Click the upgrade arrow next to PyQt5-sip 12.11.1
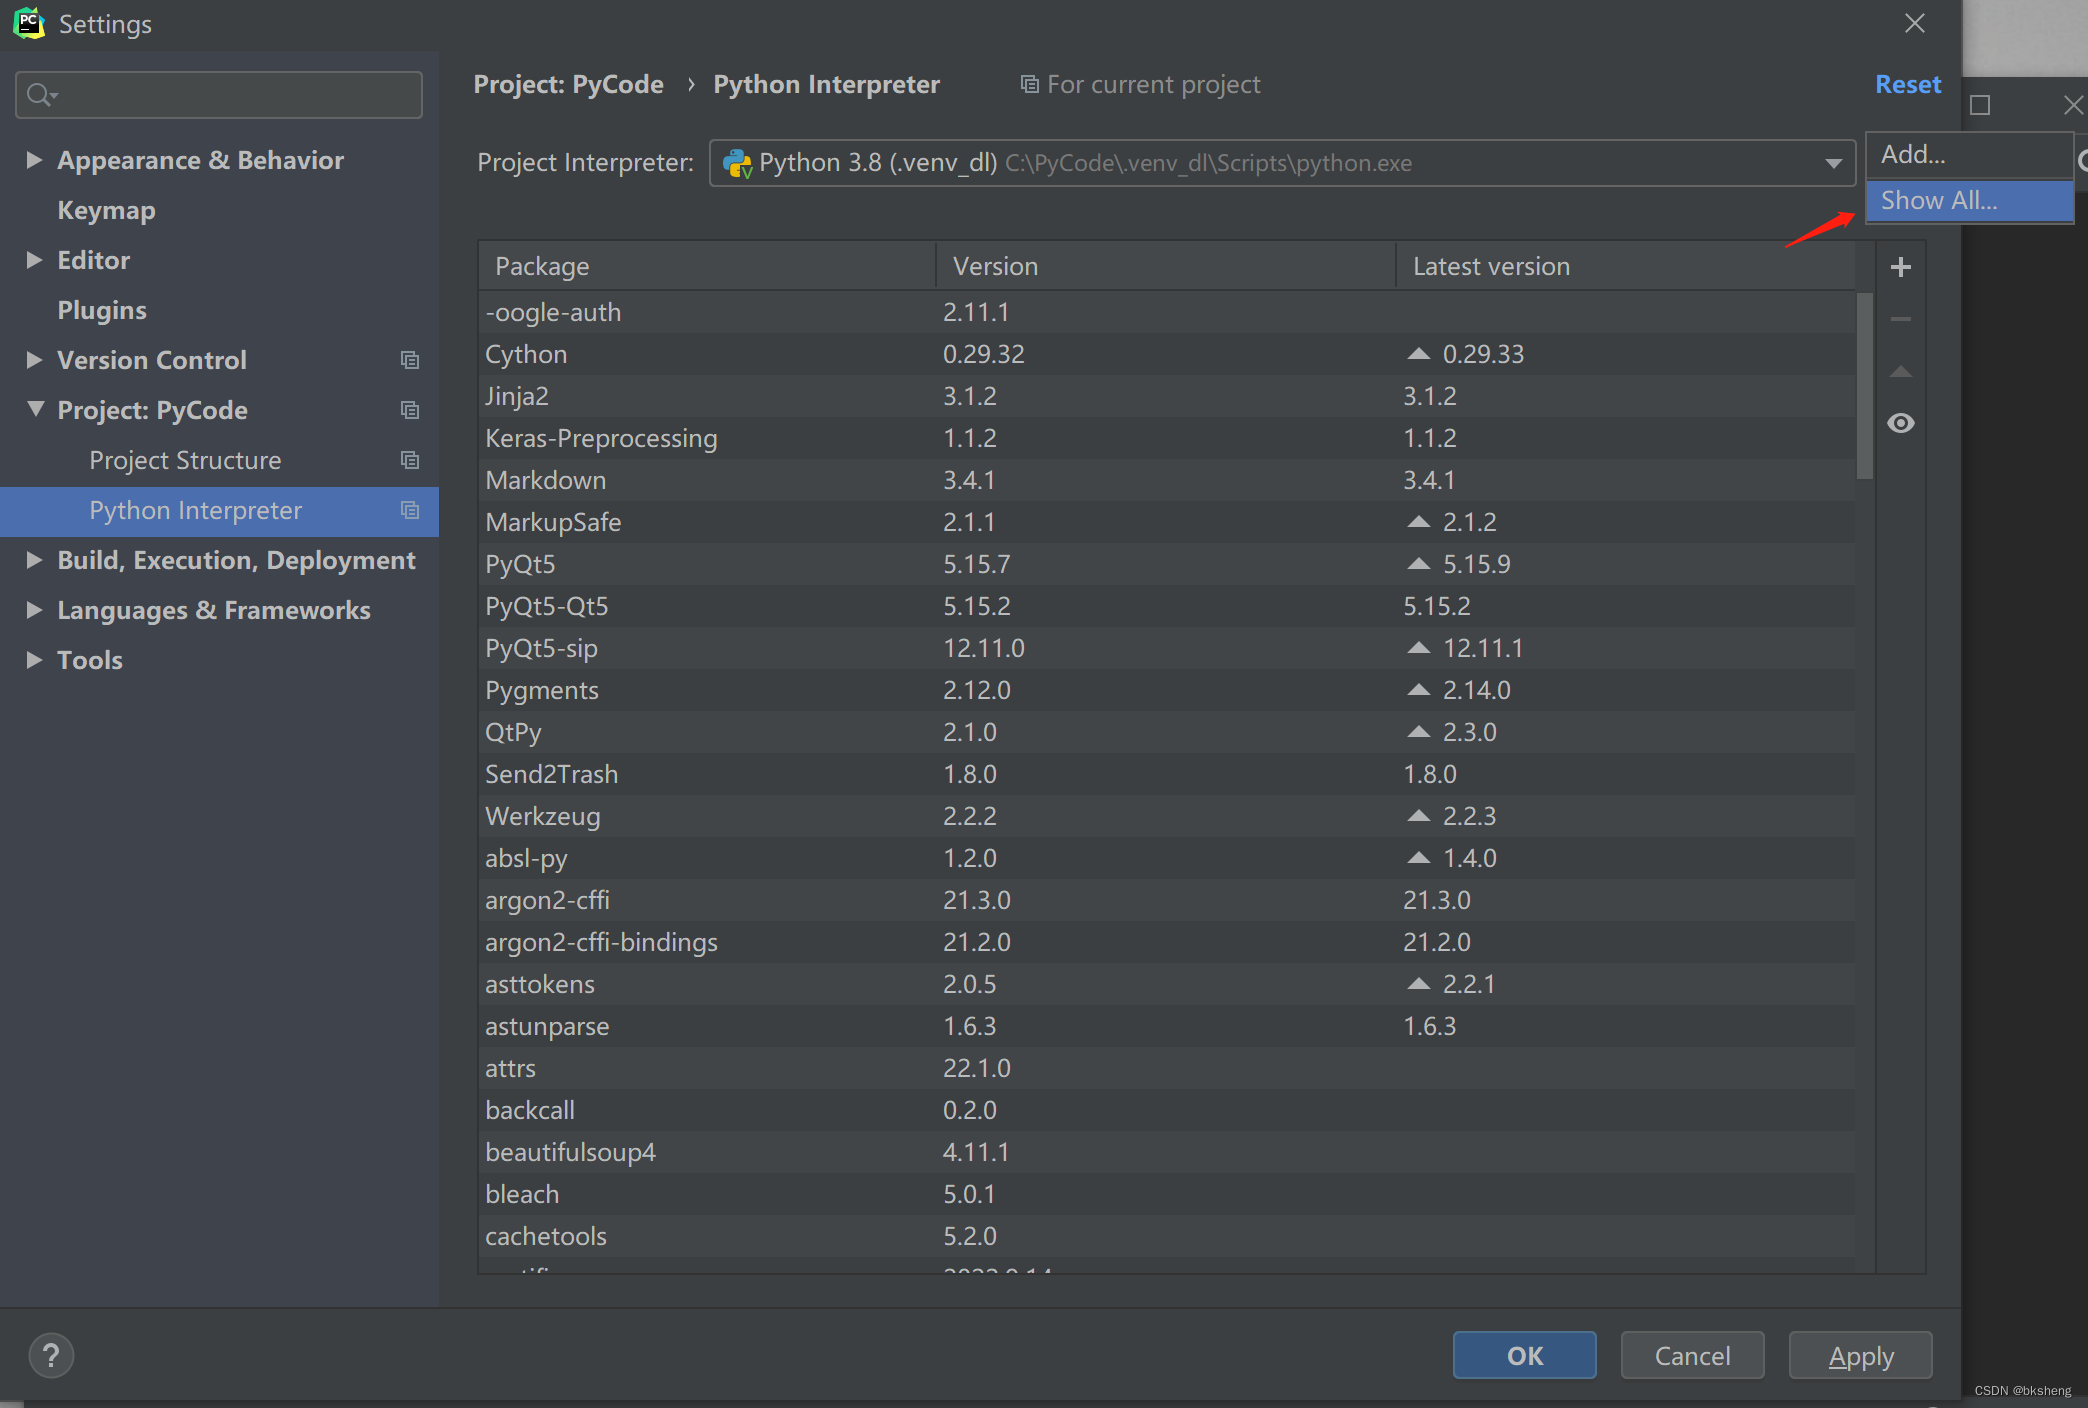This screenshot has height=1408, width=2088. coord(1418,648)
